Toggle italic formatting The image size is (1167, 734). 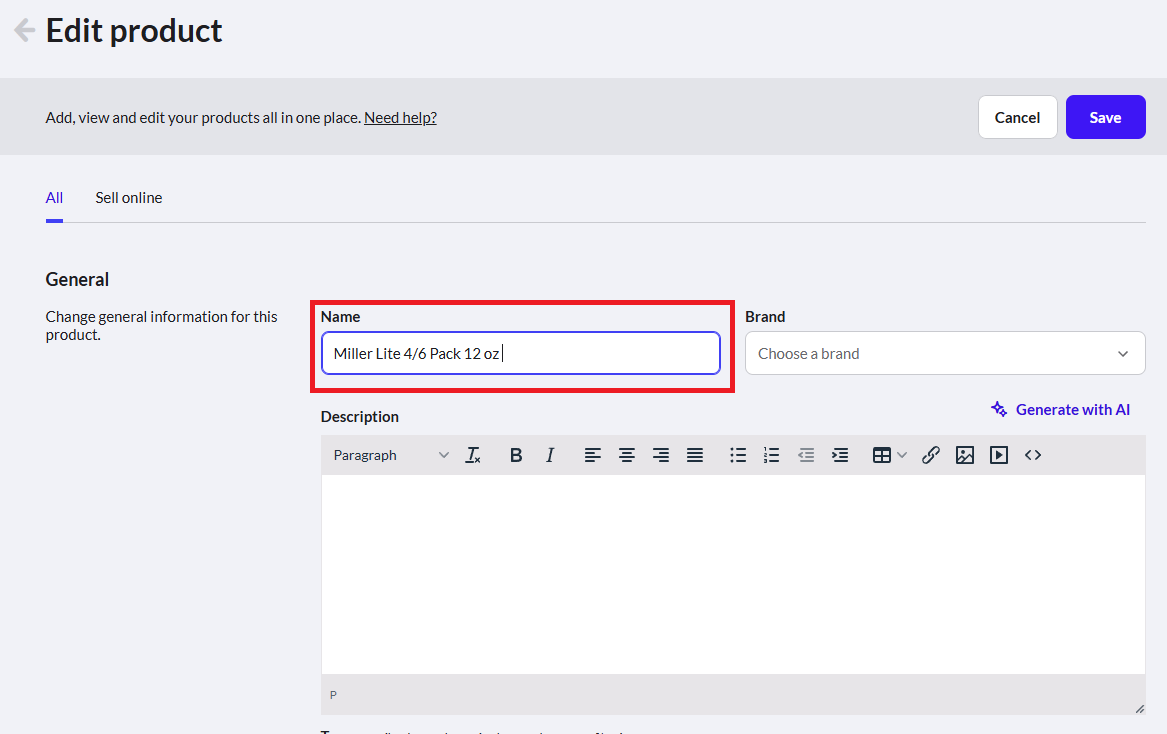[x=550, y=455]
